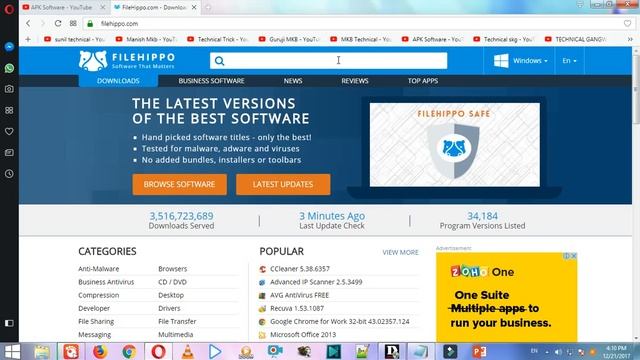Reload the page with the refresh icon
Image resolution: width=640 pixels, height=360 pixels.
pyautogui.click(x=58, y=24)
